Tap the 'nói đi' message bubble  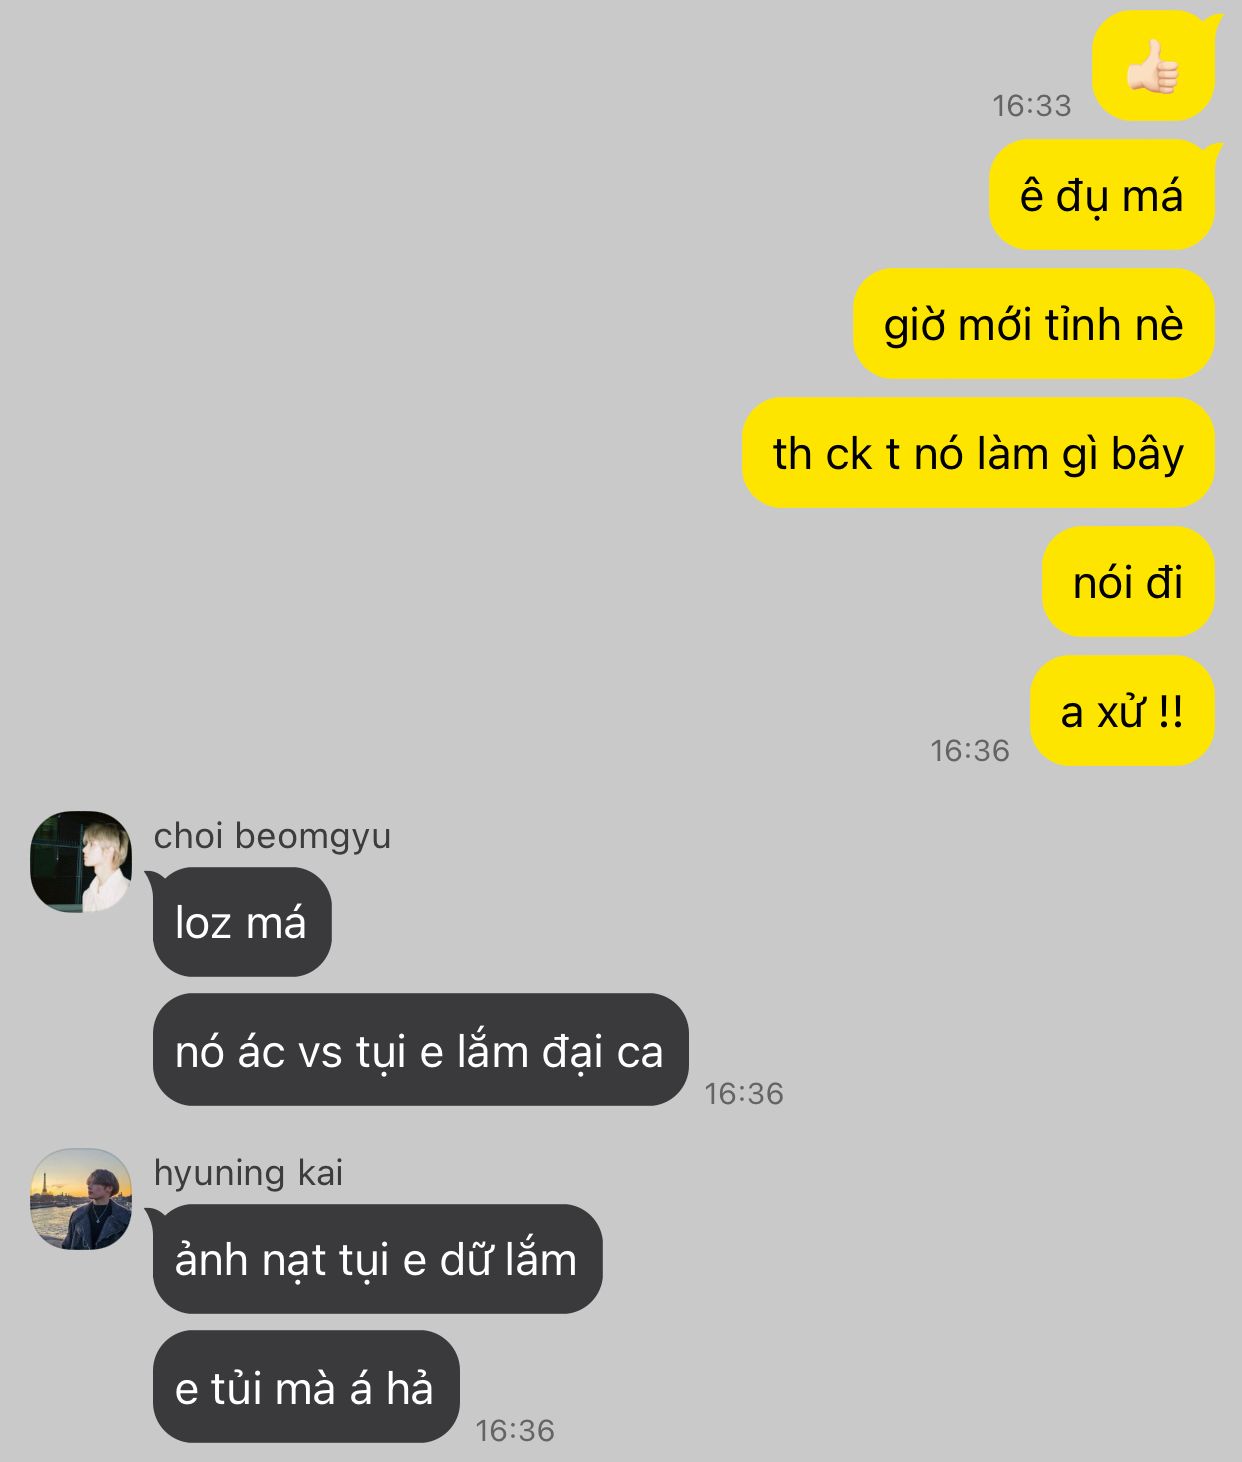pyautogui.click(x=1128, y=582)
